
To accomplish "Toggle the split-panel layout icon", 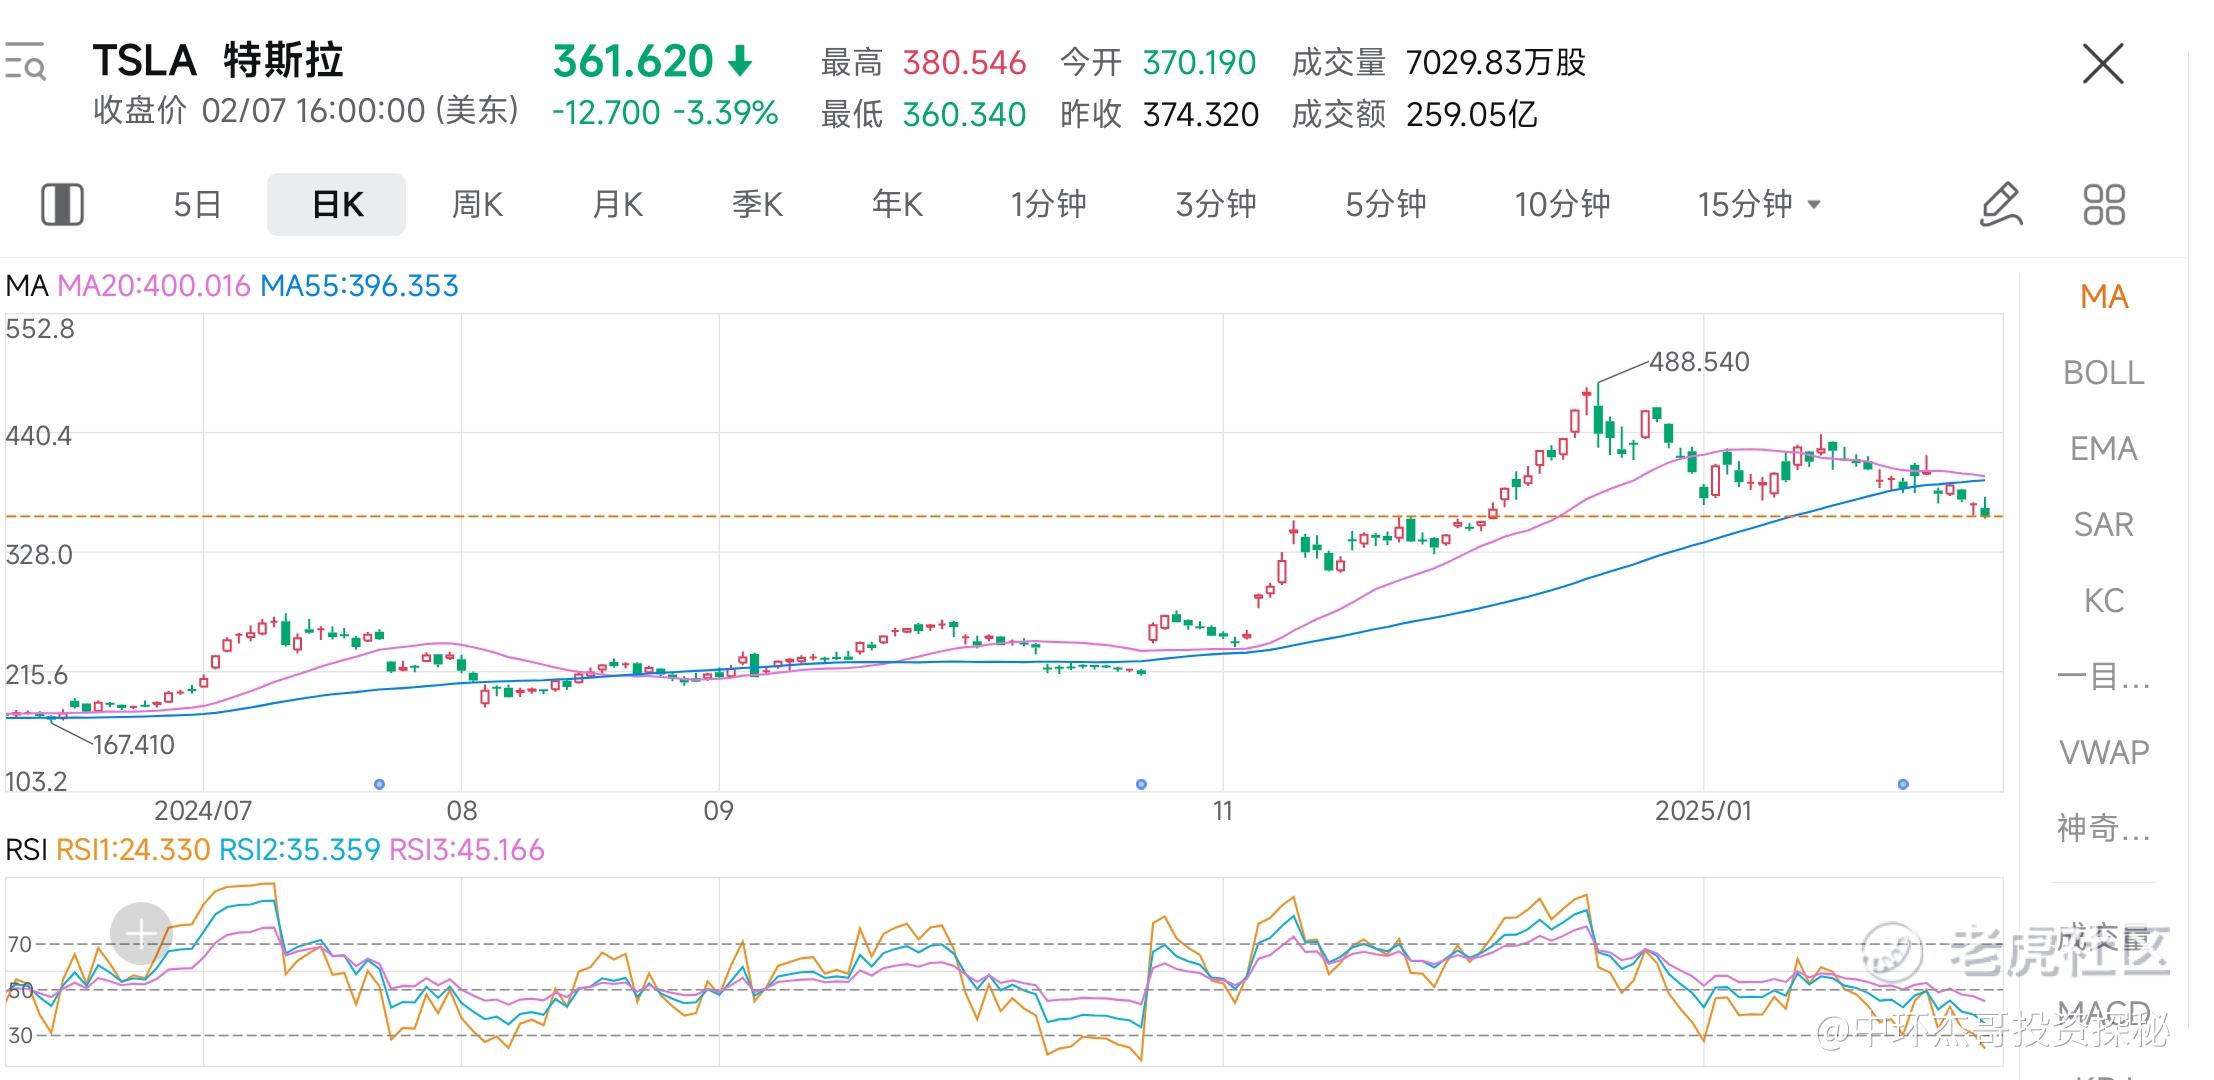I will pyautogui.click(x=62, y=204).
